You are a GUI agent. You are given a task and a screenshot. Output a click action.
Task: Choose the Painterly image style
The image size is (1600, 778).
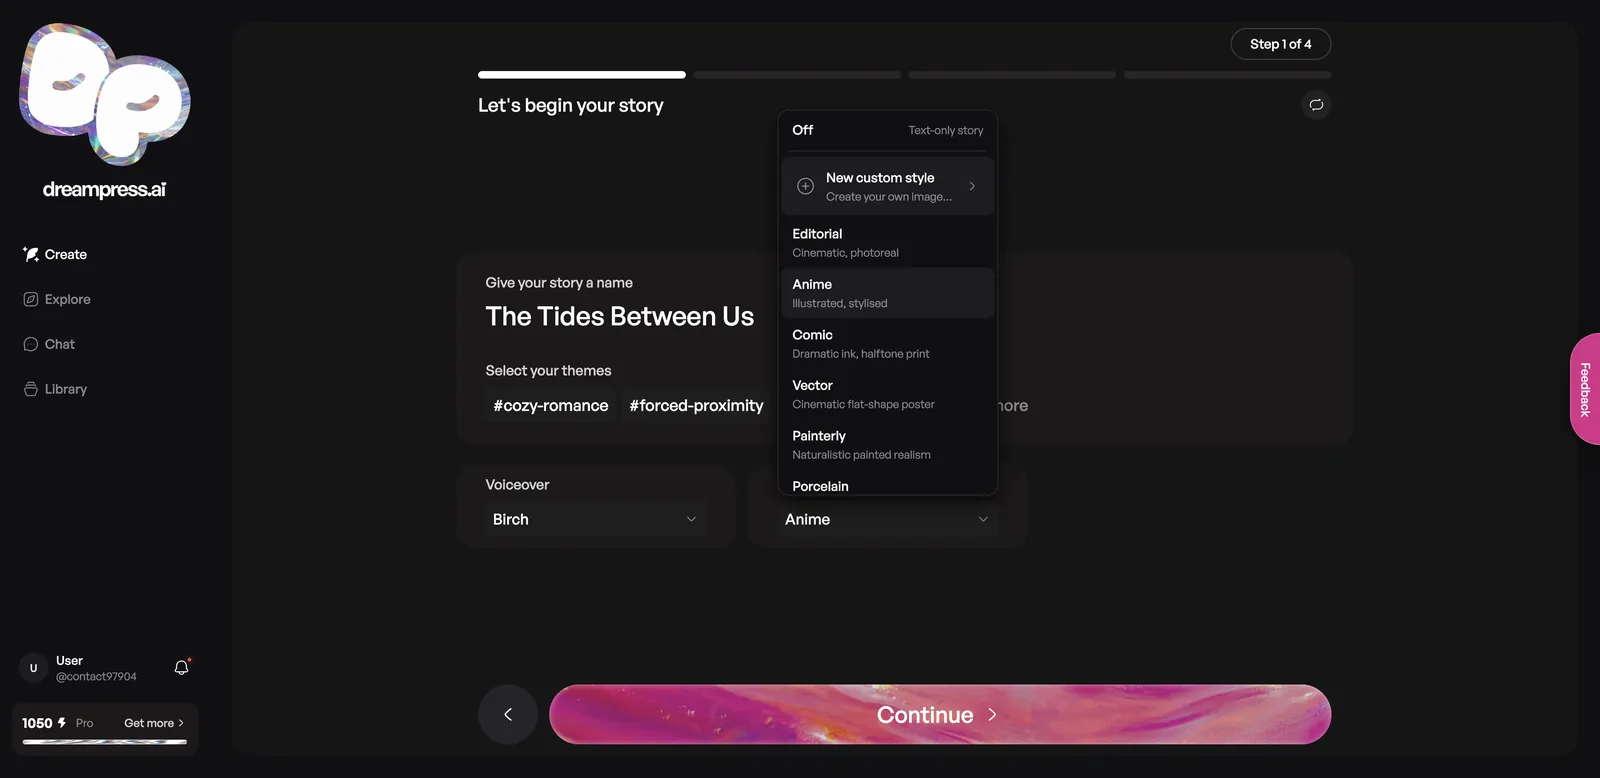point(888,445)
